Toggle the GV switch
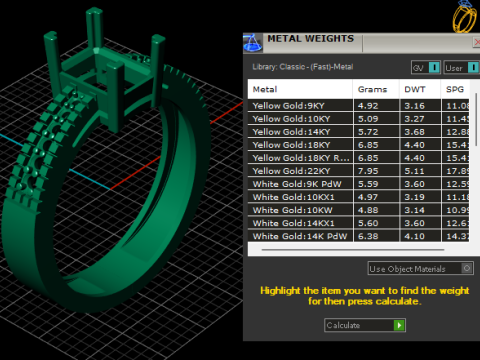The width and height of the screenshot is (480, 360). [426, 68]
